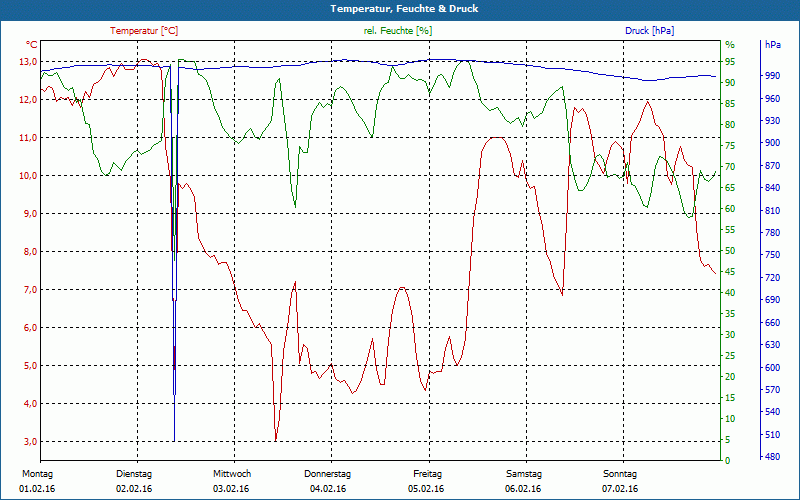Click the '10' humidity axis value
The width and height of the screenshot is (800, 500).
[x=730, y=419]
